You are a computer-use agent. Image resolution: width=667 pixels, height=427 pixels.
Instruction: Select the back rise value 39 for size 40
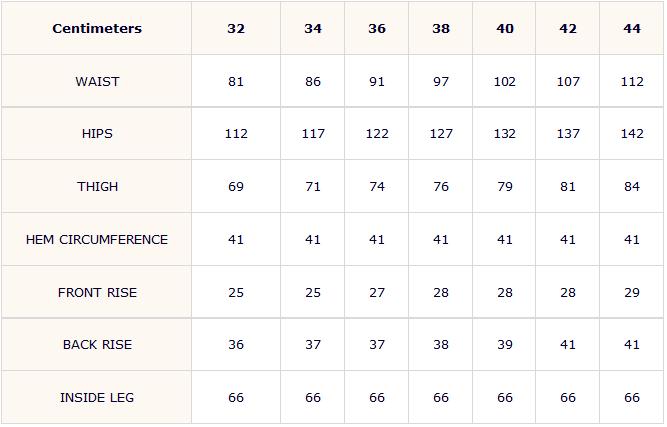pos(505,345)
